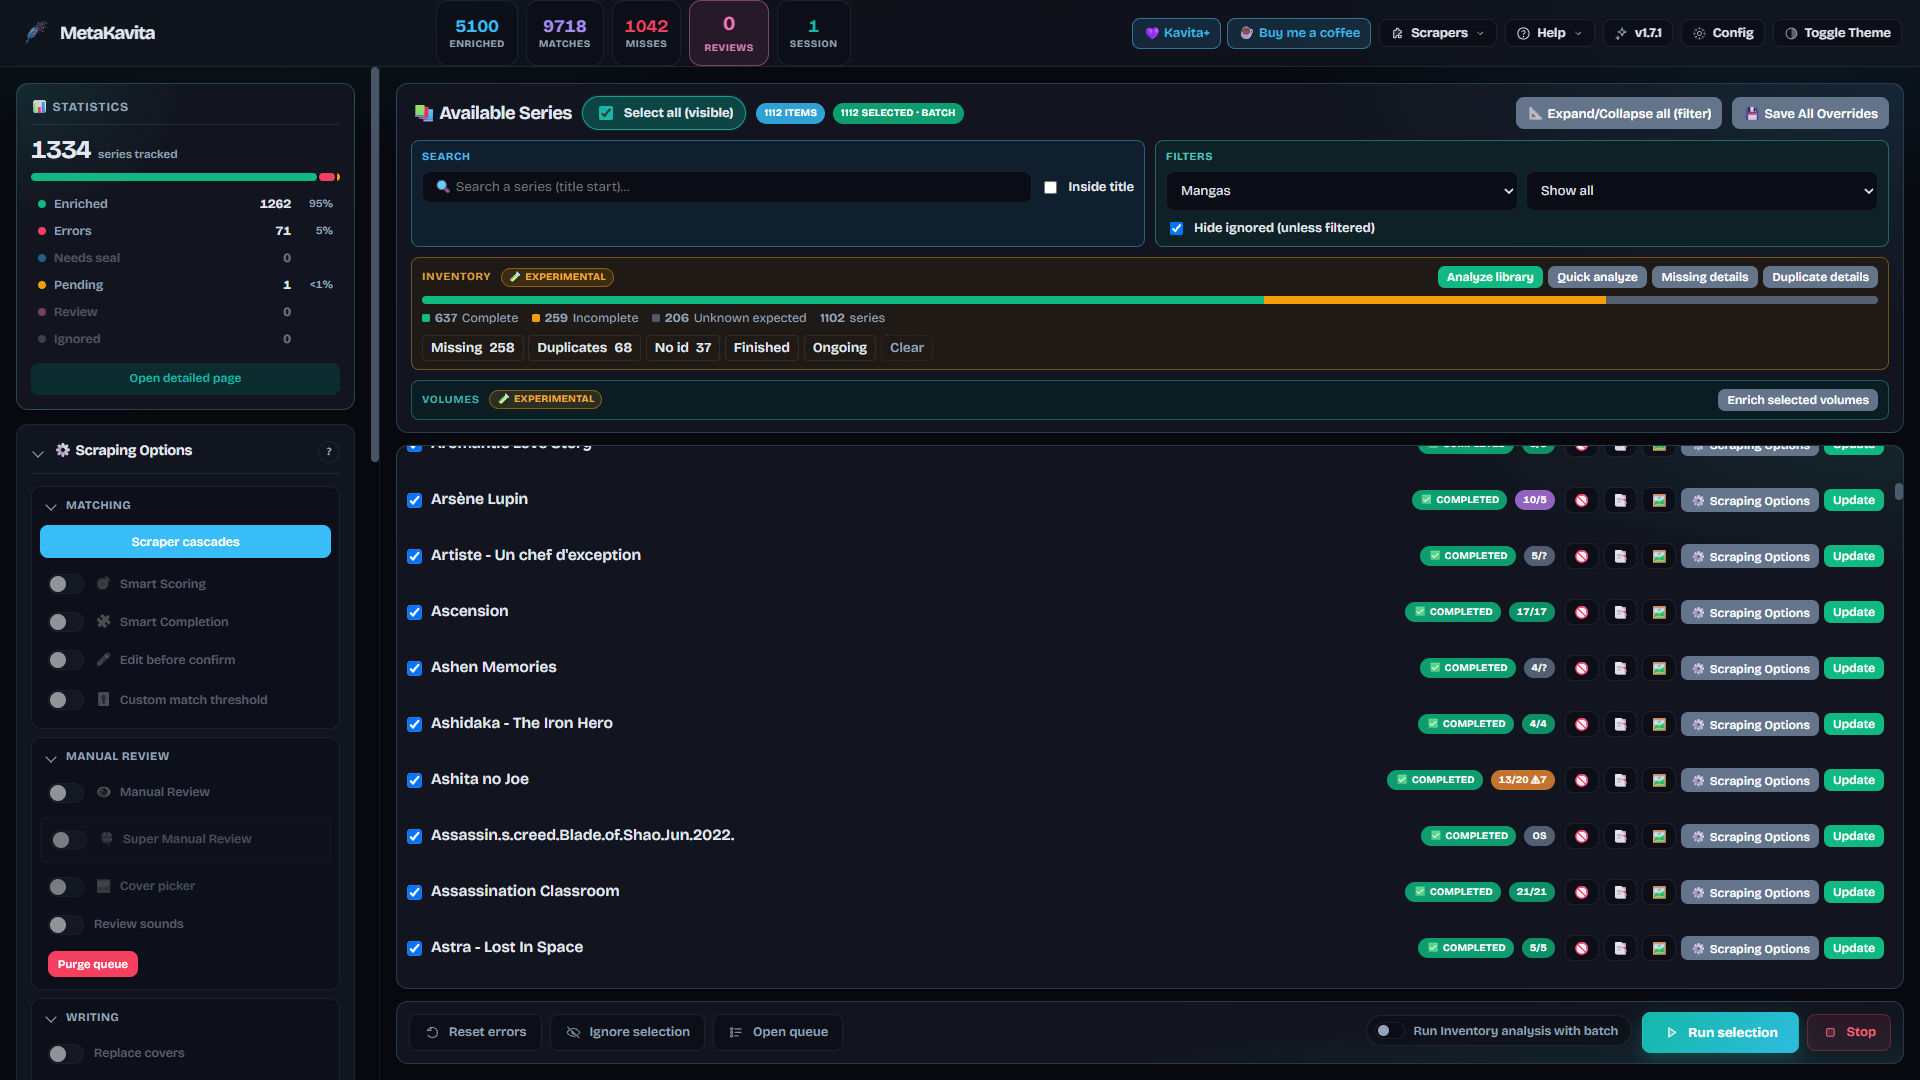Viewport: 1920px width, 1080px height.
Task: Open the Show all filter dropdown
Action: pos(1701,191)
